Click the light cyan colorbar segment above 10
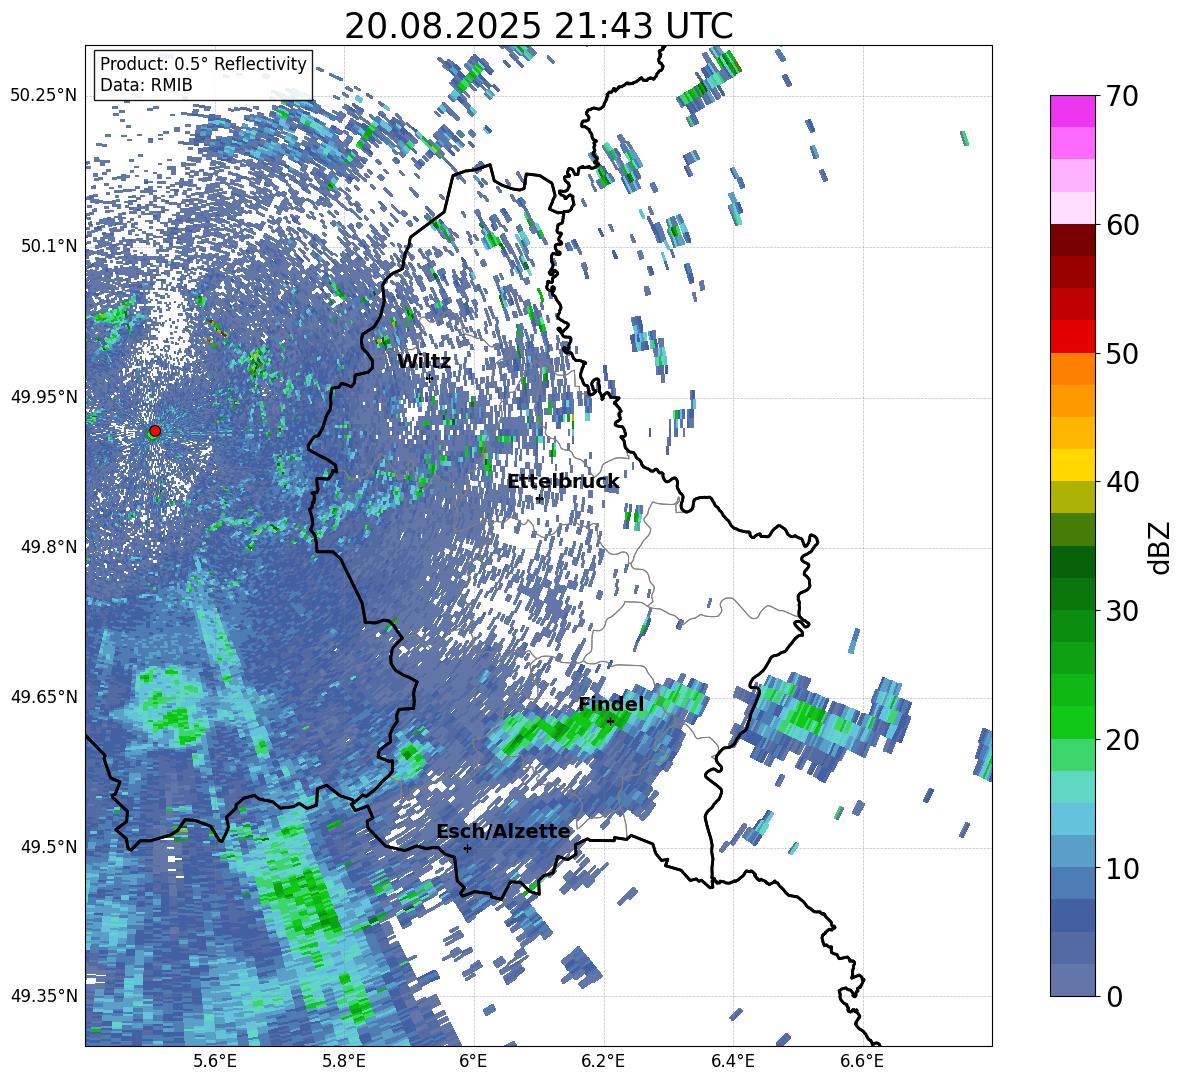This screenshot has width=1184, height=1081. pyautogui.click(x=1072, y=819)
